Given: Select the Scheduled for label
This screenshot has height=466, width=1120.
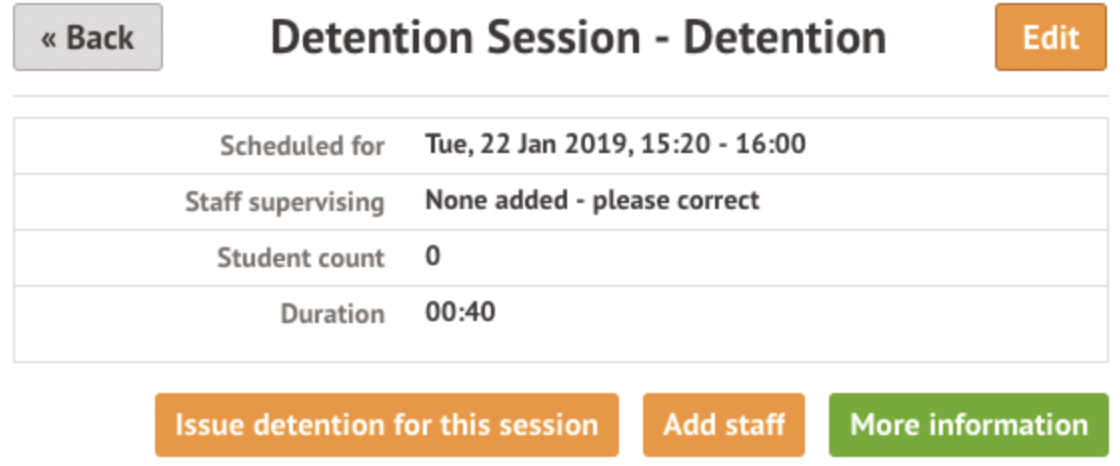Looking at the screenshot, I should coord(302,146).
